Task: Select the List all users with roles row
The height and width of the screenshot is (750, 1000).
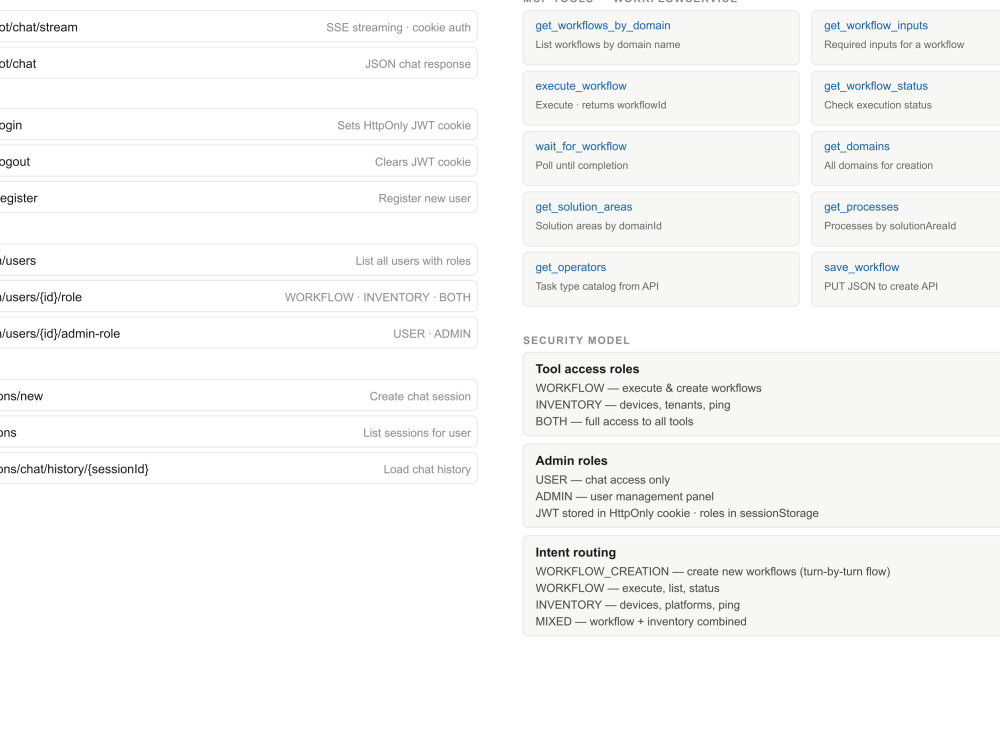Action: coord(238,260)
